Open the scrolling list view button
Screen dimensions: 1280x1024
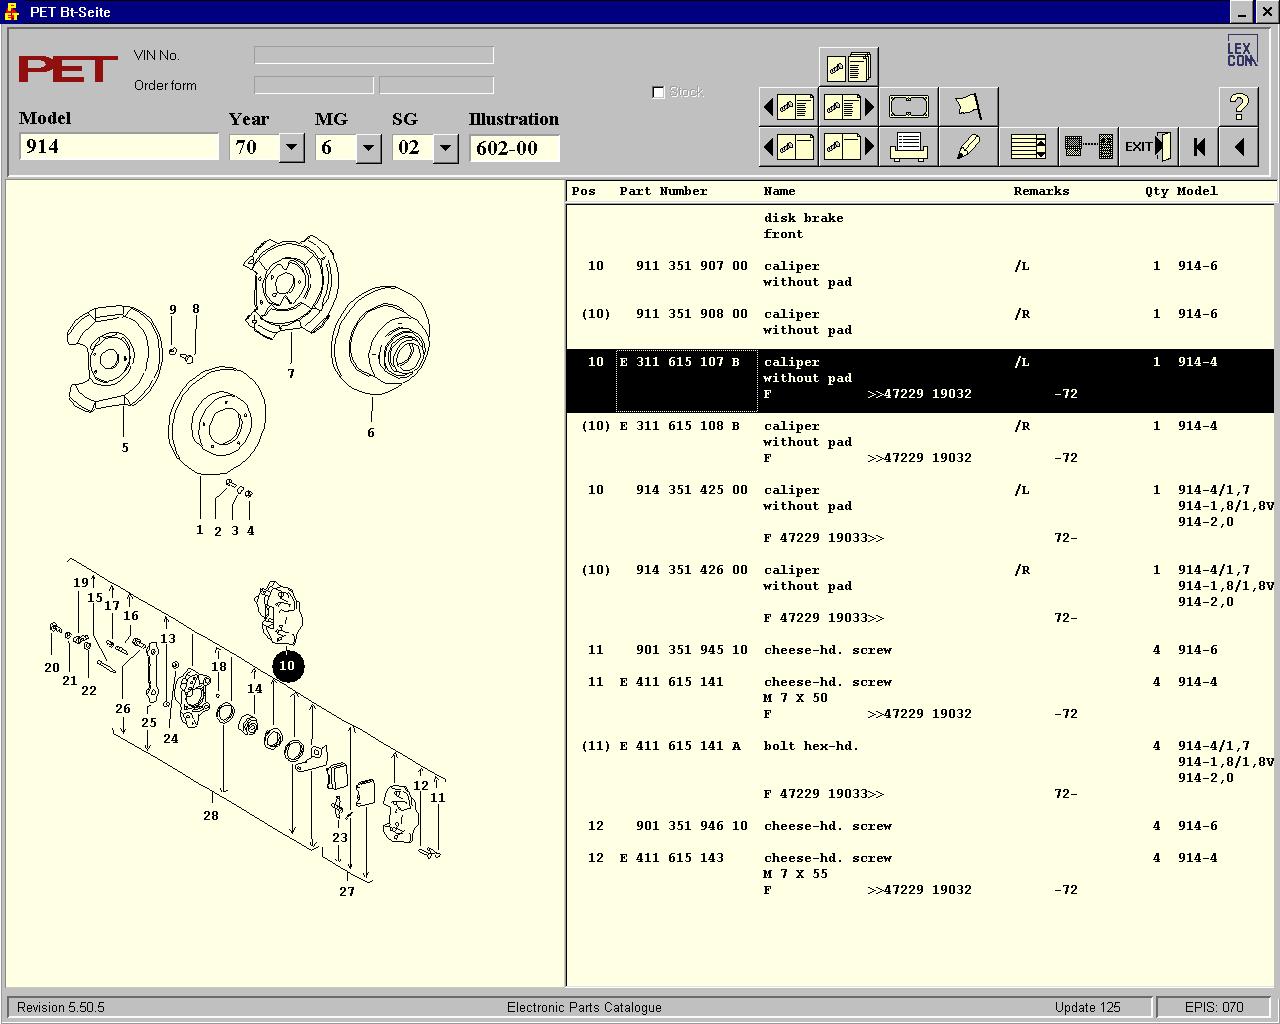pos(1028,147)
